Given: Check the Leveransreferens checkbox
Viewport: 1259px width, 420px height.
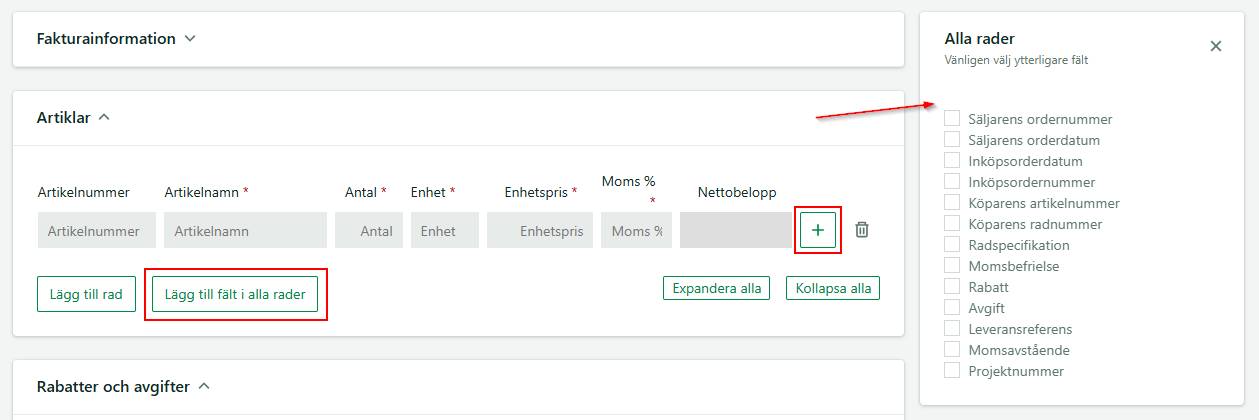Looking at the screenshot, I should 952,329.
